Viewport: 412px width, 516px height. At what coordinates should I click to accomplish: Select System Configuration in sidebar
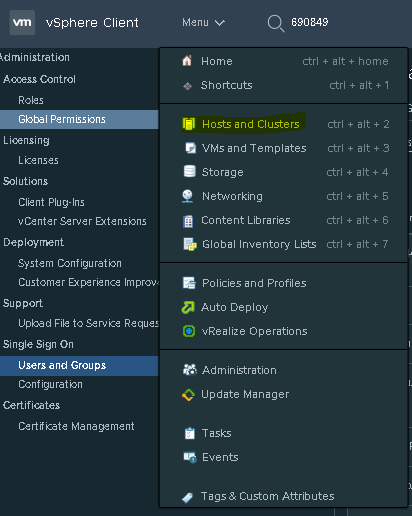[x=70, y=263]
